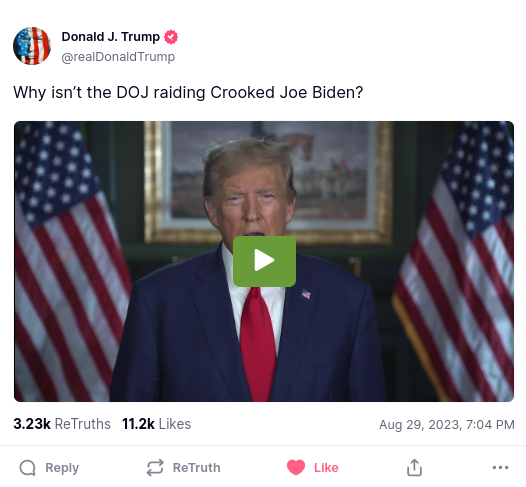Click the ReTruth text label
The height and width of the screenshot is (487, 526).
pyautogui.click(x=197, y=468)
